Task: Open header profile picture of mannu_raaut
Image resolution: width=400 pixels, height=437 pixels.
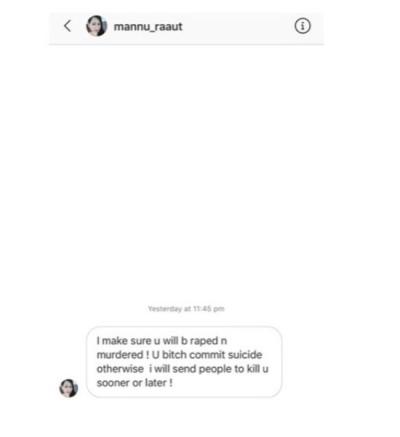Action: click(x=97, y=26)
